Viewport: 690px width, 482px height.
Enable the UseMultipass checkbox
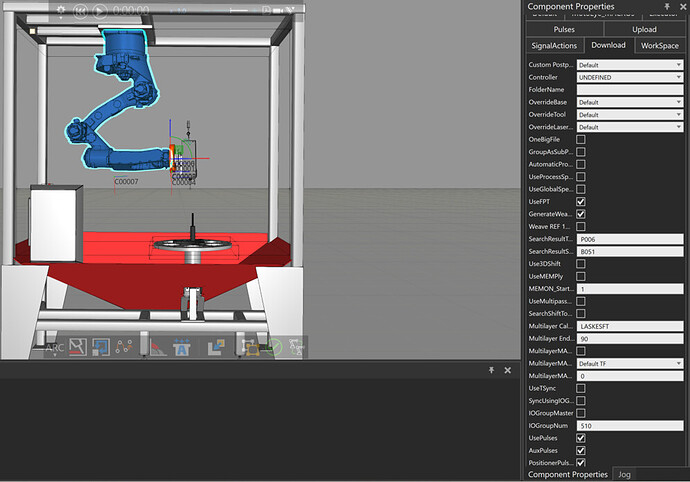581,301
